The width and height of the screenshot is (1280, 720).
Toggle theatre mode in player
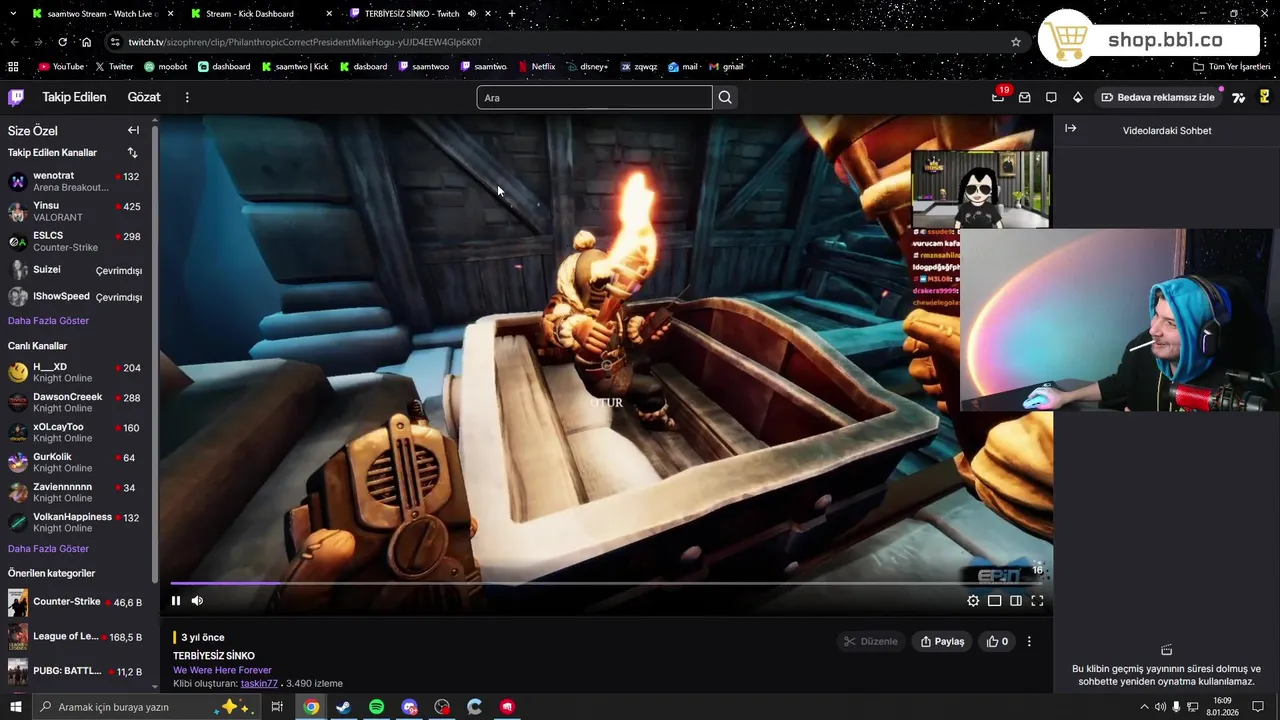point(1016,601)
